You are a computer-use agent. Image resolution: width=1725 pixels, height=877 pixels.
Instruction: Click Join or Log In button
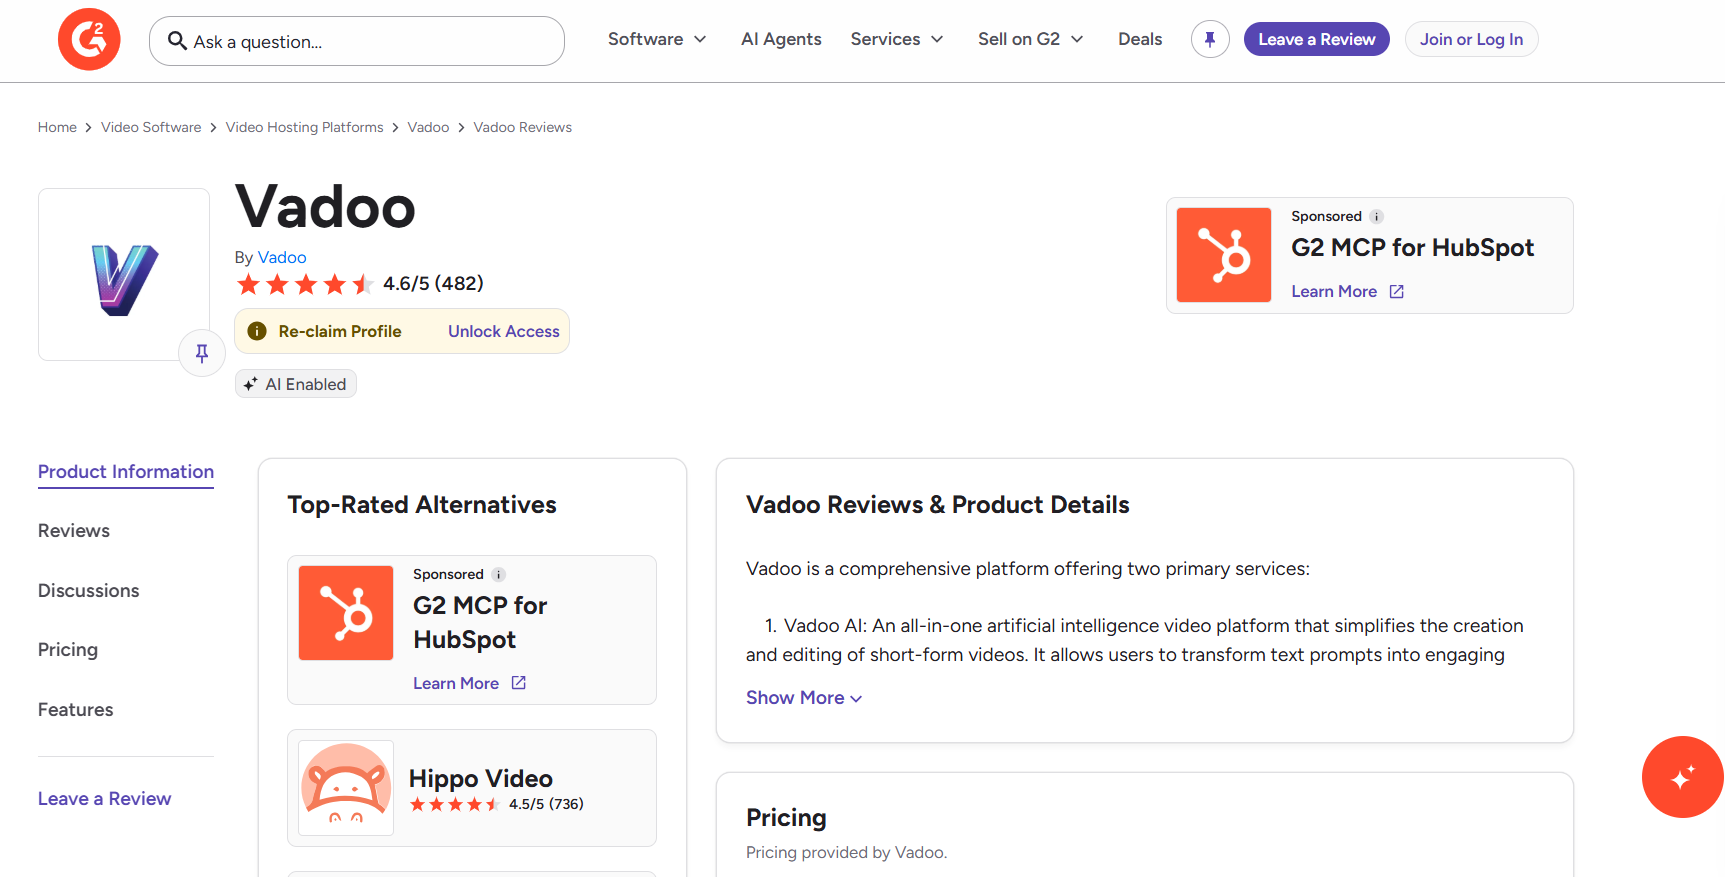[1471, 39]
